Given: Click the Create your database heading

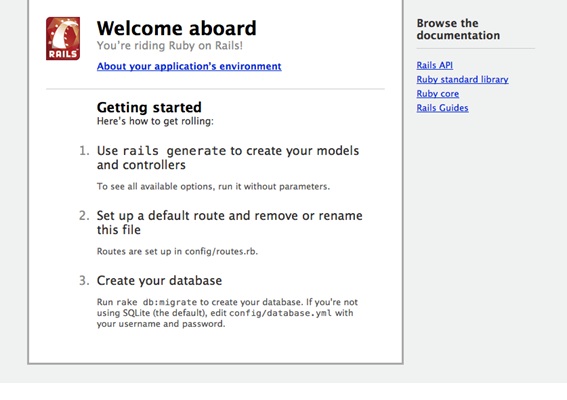Looking at the screenshot, I should [x=159, y=281].
